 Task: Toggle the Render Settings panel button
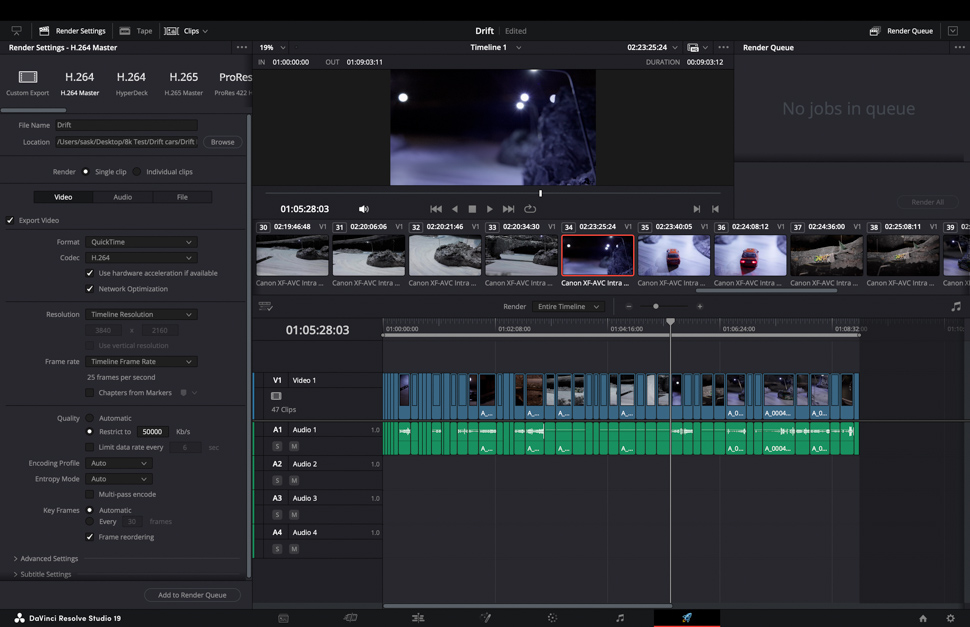coord(72,31)
